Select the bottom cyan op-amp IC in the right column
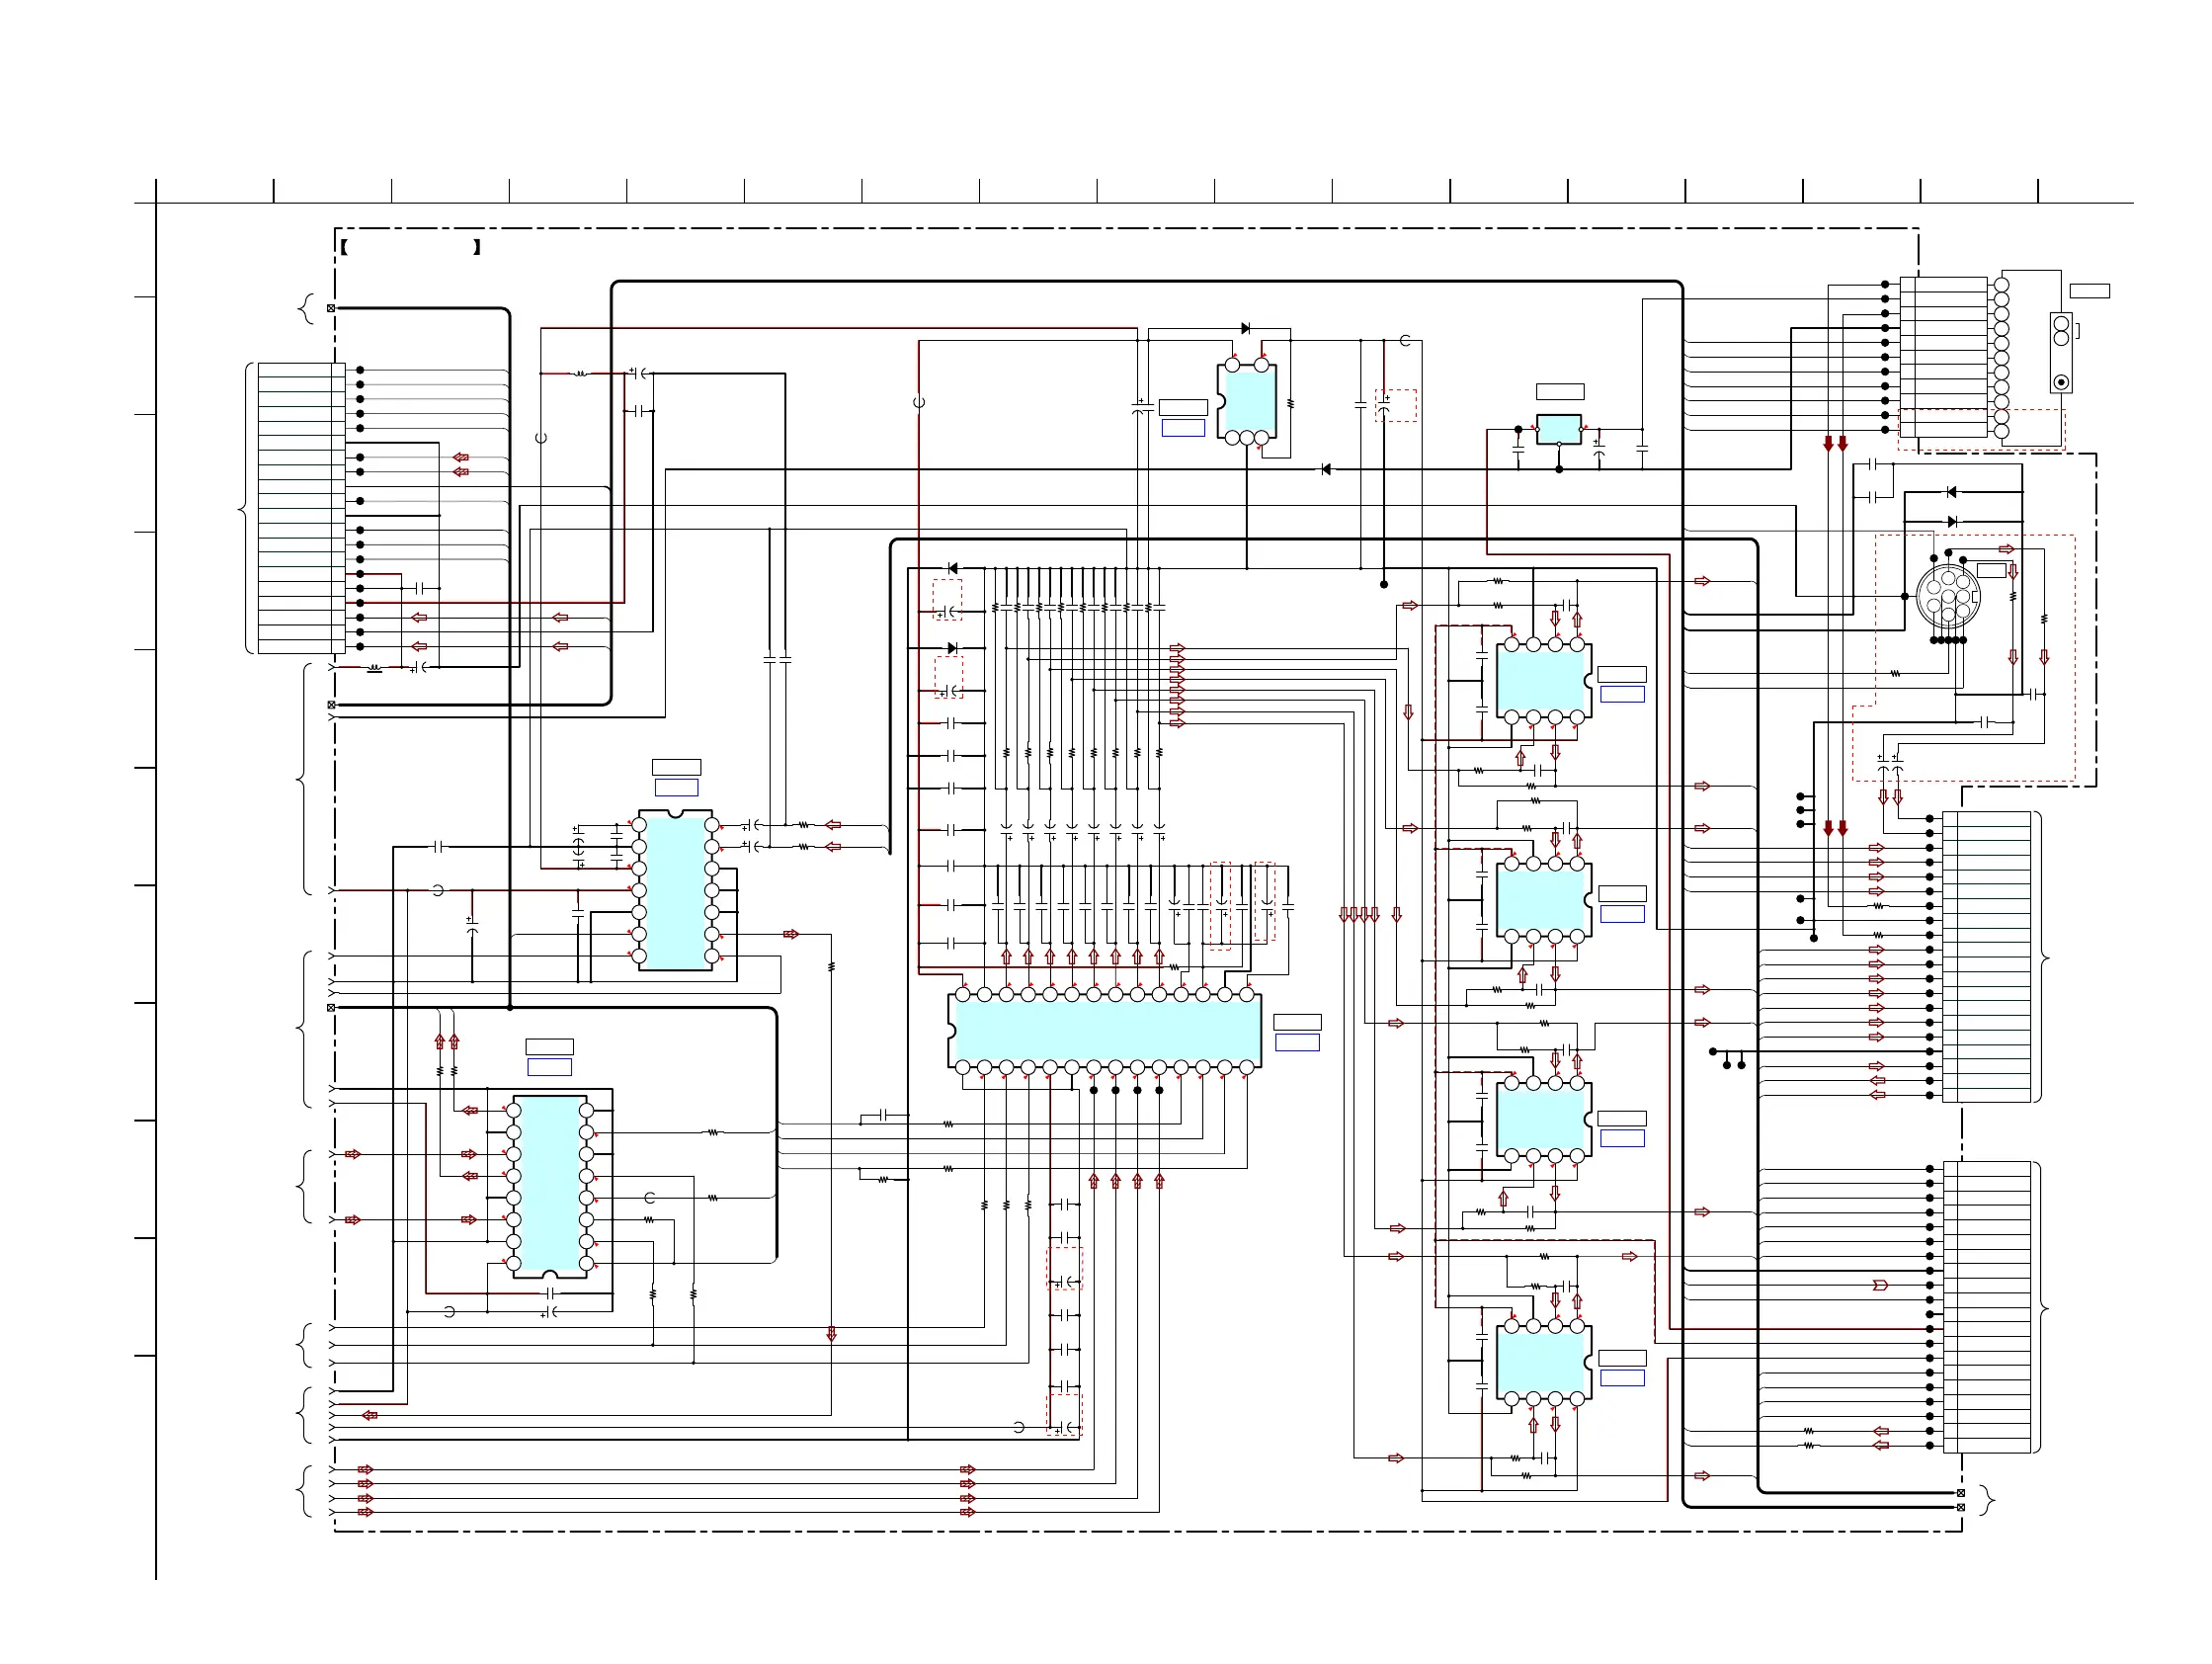This screenshot has height=1664, width=2212. (x=1544, y=1363)
